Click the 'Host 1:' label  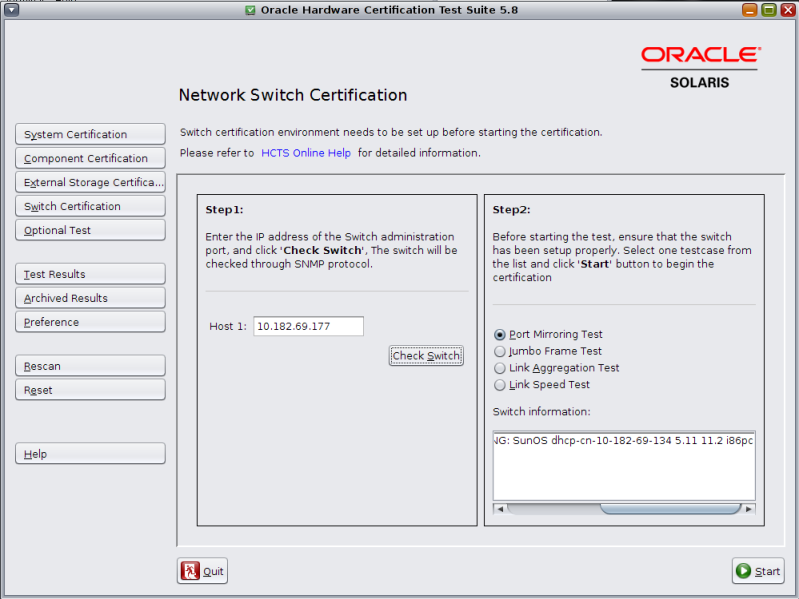tap(228, 326)
